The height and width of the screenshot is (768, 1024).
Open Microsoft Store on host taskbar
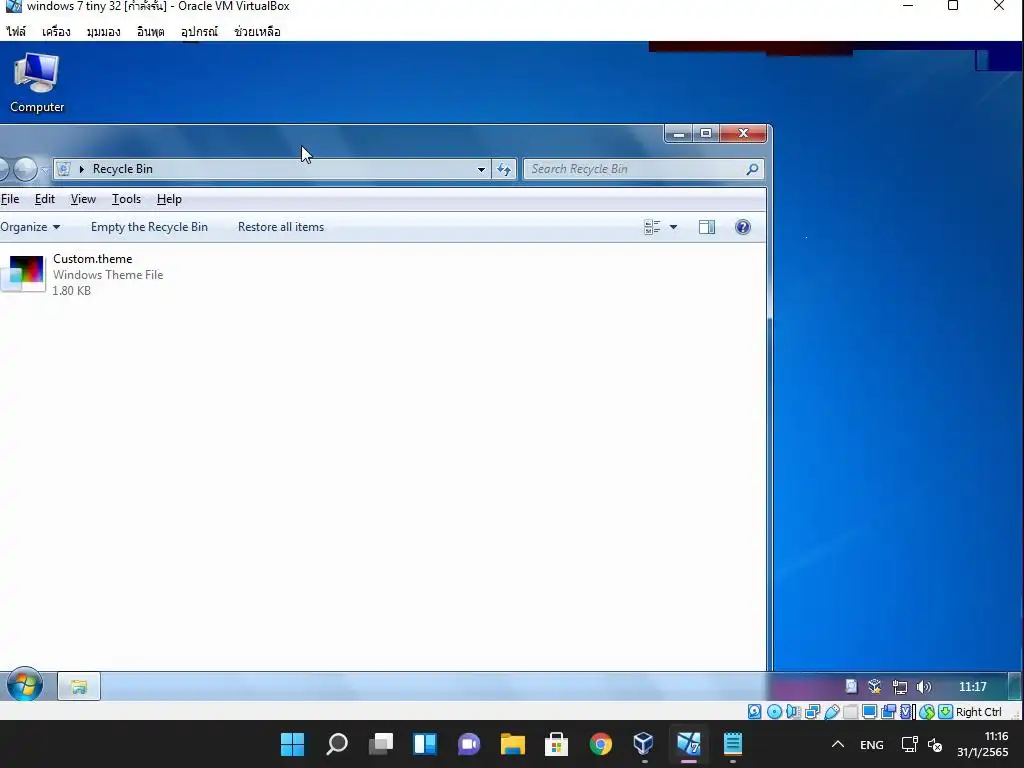556,744
